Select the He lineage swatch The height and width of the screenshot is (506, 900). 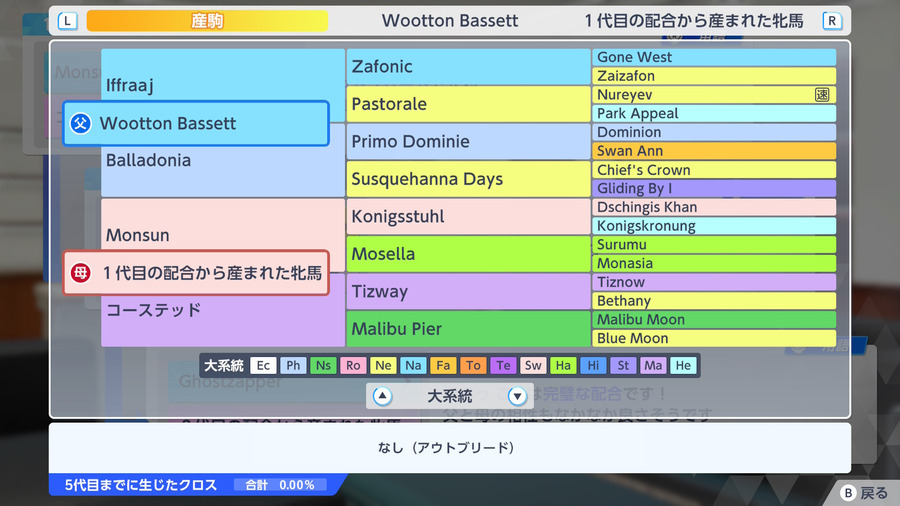pyautogui.click(x=683, y=365)
